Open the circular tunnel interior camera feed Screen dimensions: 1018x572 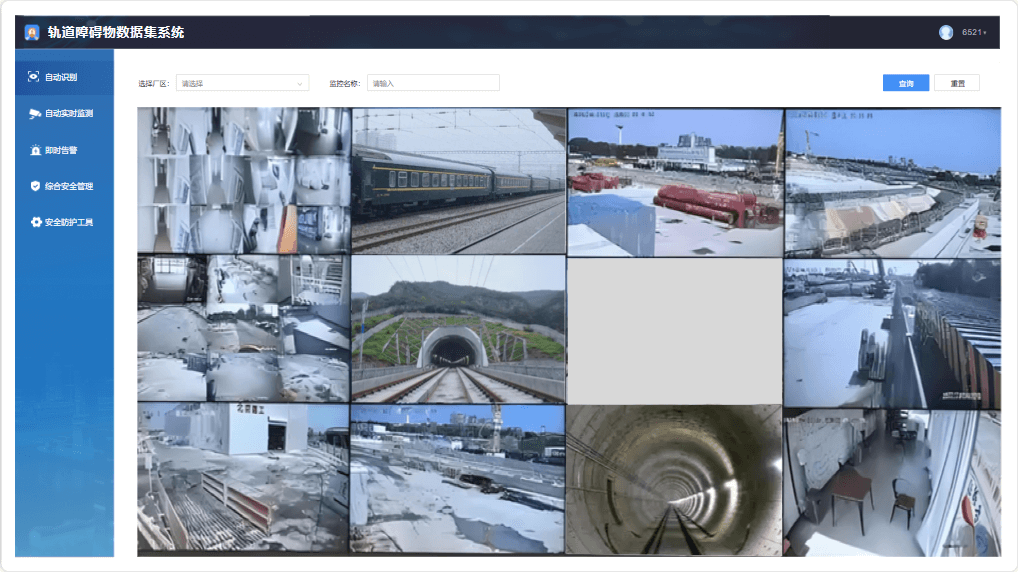pyautogui.click(x=674, y=479)
